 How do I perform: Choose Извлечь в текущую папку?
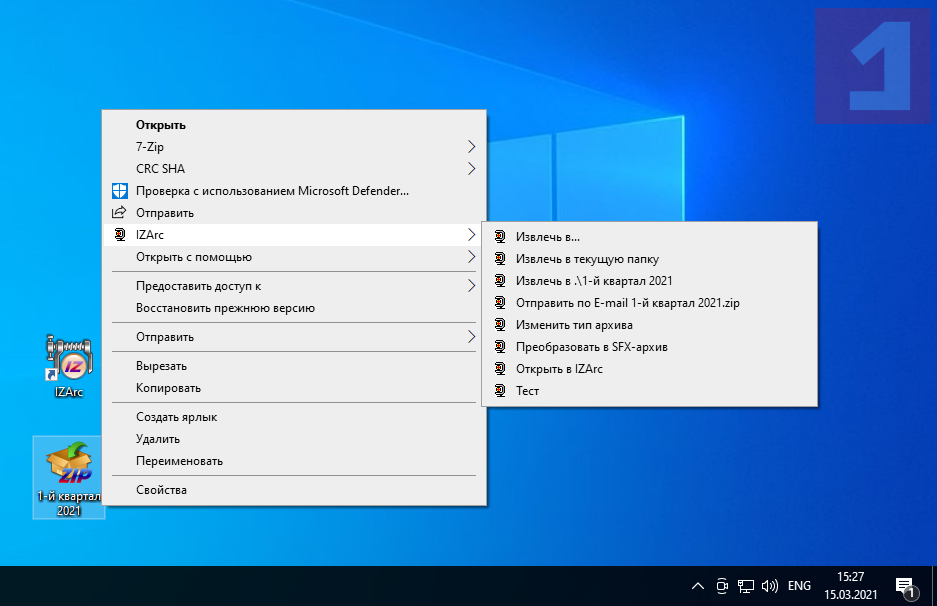587,259
